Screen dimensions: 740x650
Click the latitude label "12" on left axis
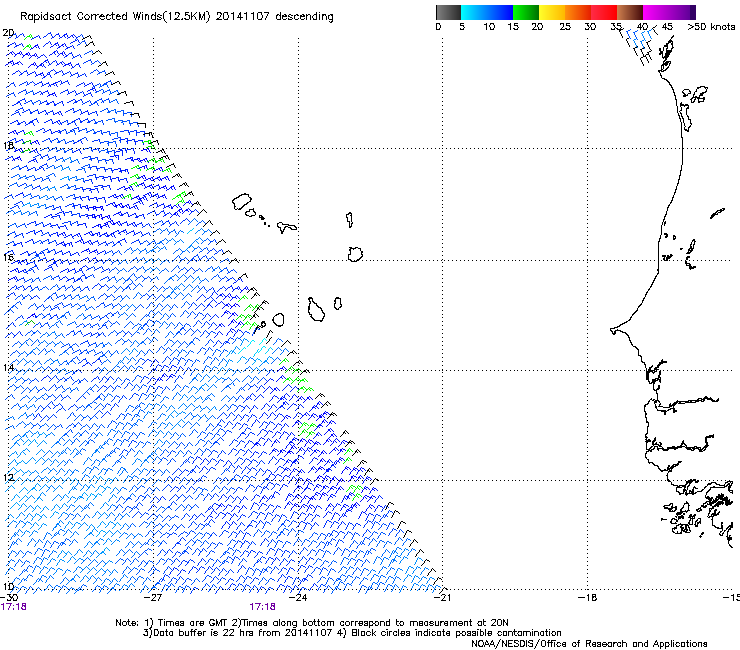(x=8, y=477)
